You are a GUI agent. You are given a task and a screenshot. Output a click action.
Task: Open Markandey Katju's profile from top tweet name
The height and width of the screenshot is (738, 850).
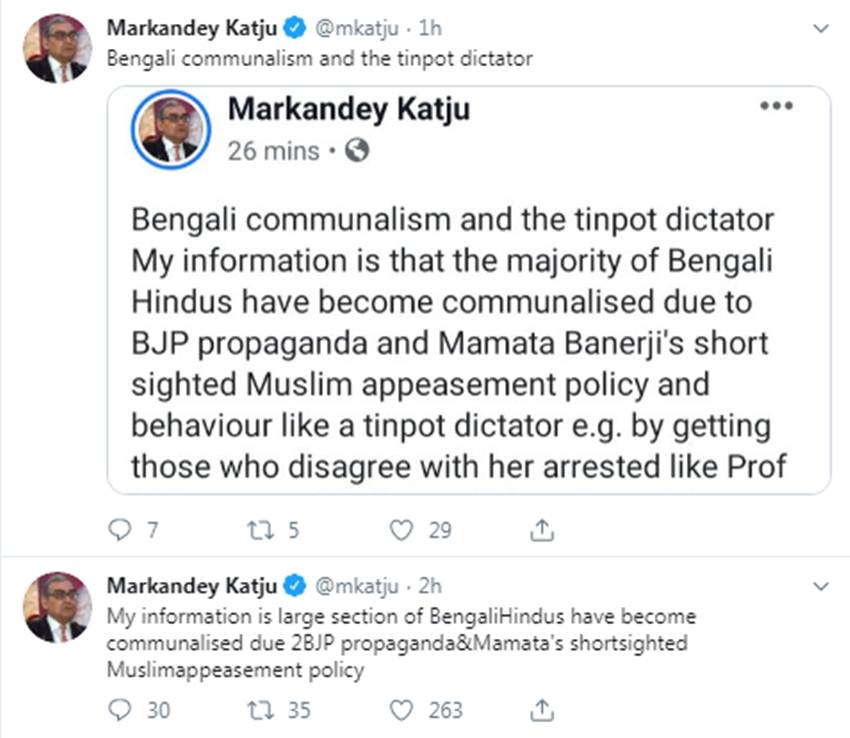click(190, 29)
